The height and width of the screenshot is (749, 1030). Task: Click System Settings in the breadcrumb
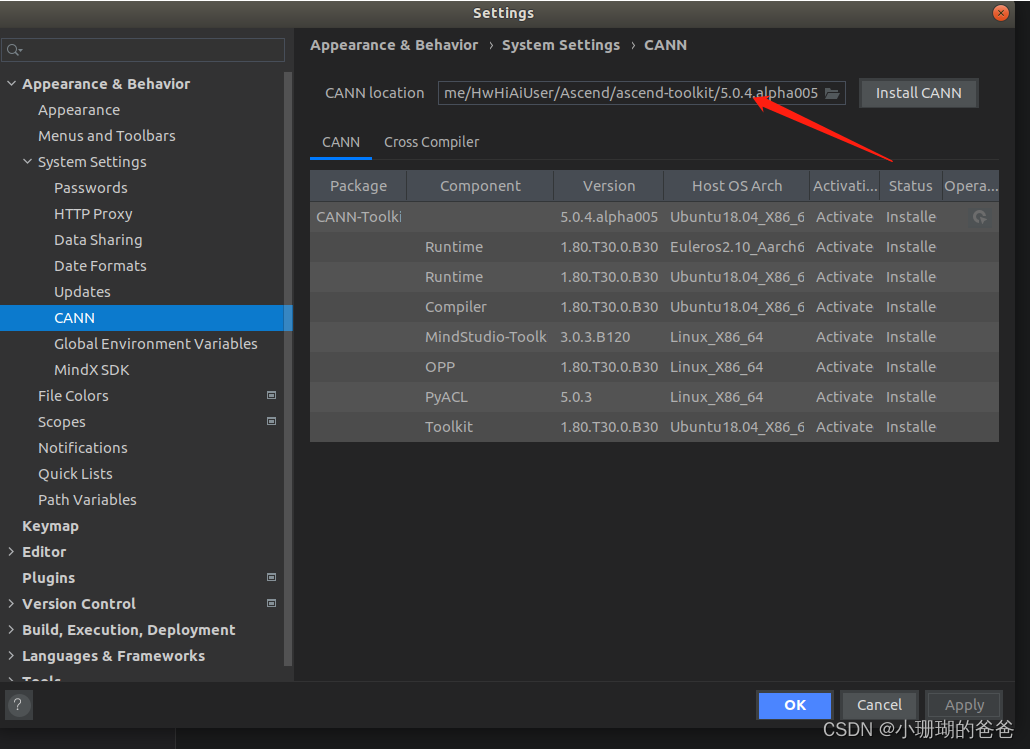pos(561,45)
